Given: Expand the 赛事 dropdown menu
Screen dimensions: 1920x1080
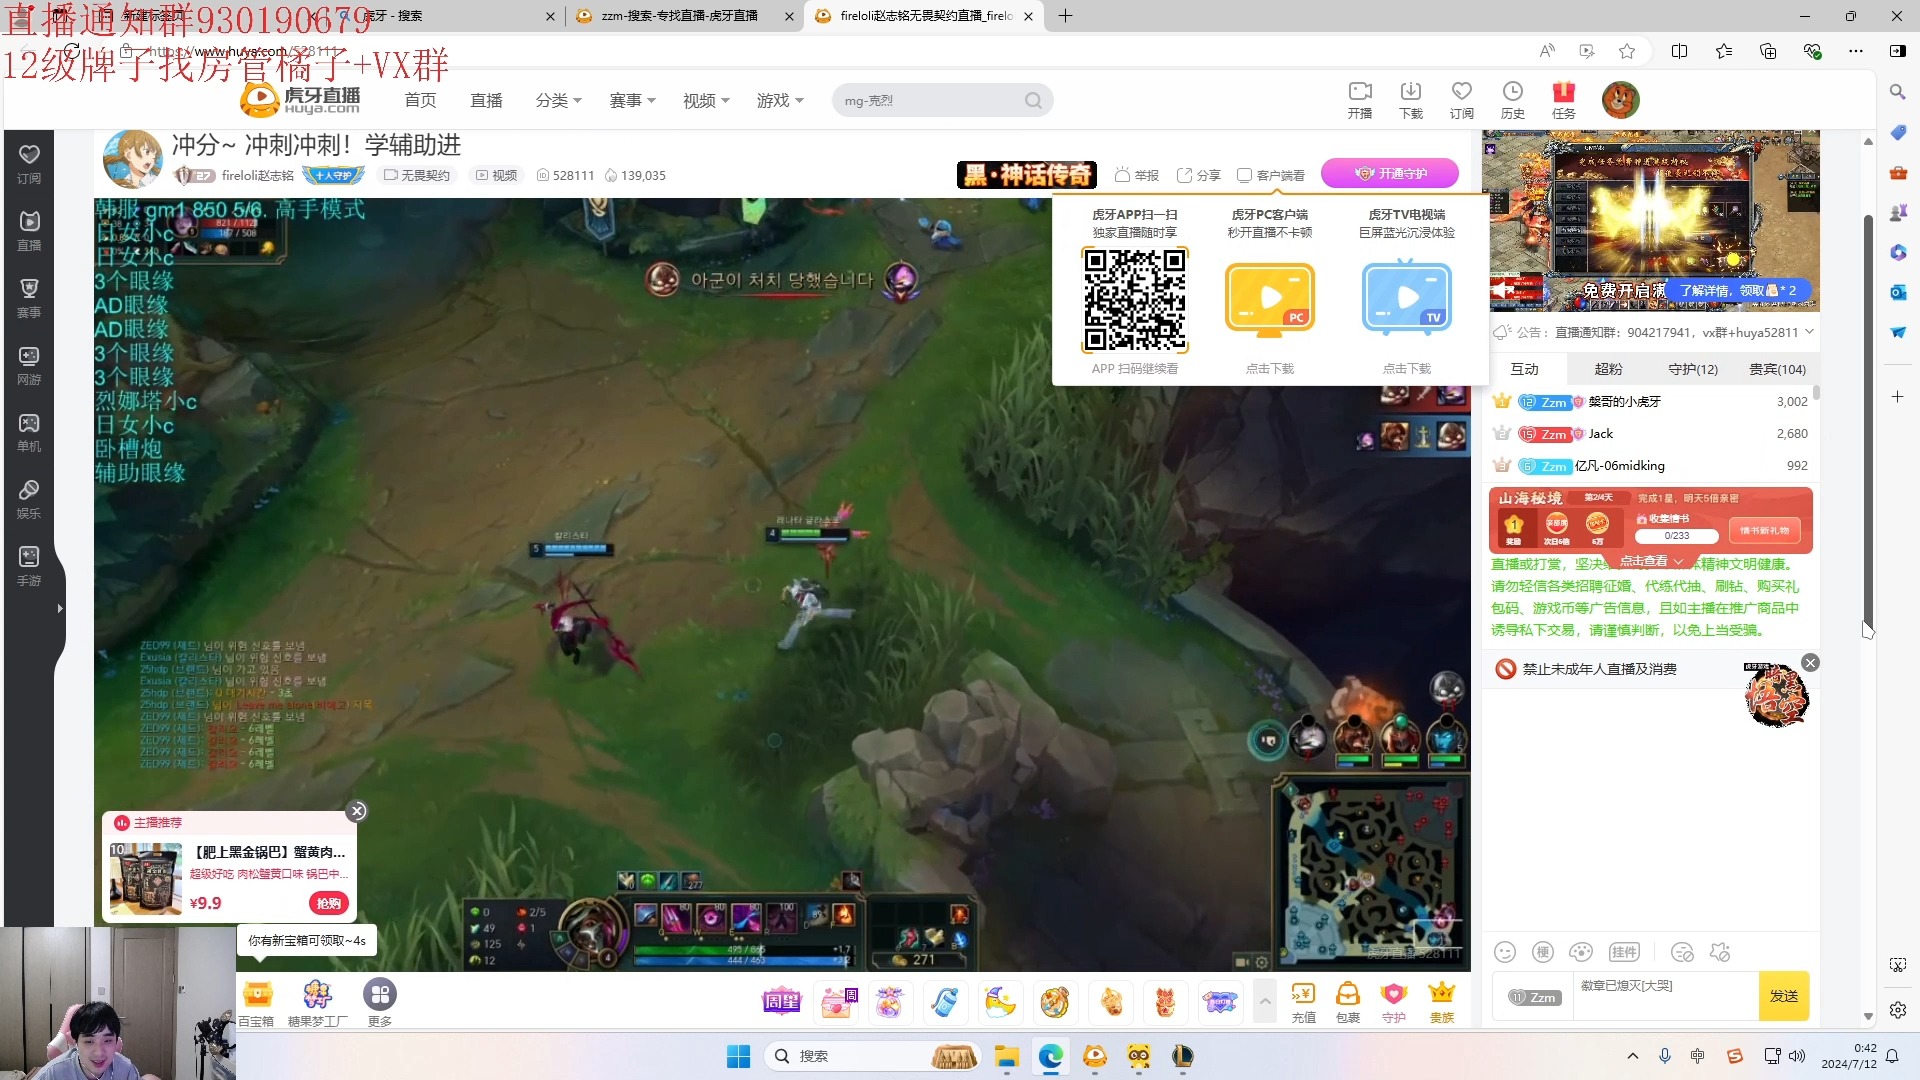Looking at the screenshot, I should tap(633, 100).
